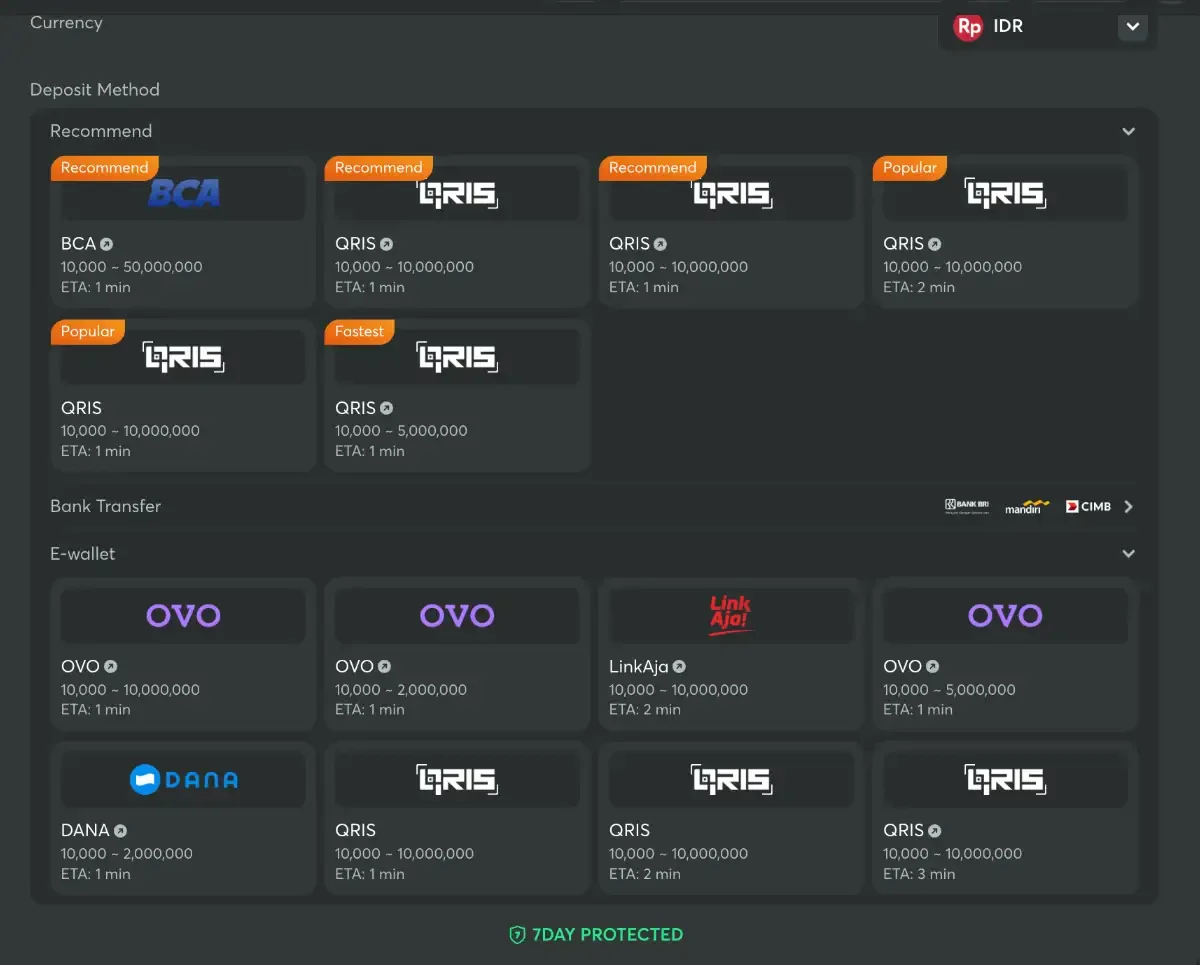Click the Fastest badge label

point(359,332)
